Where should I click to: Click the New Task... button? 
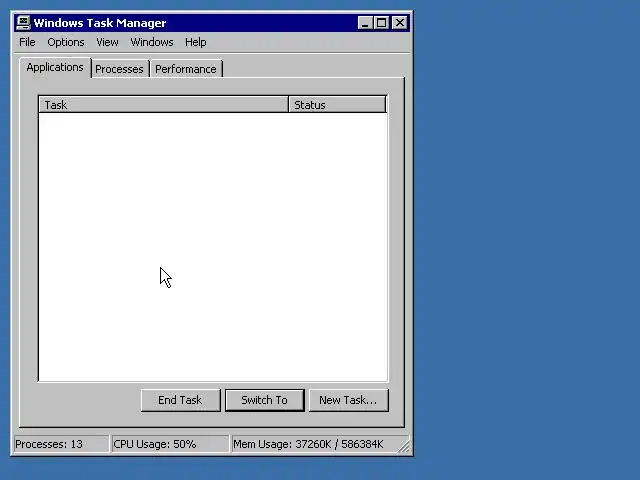[349, 400]
